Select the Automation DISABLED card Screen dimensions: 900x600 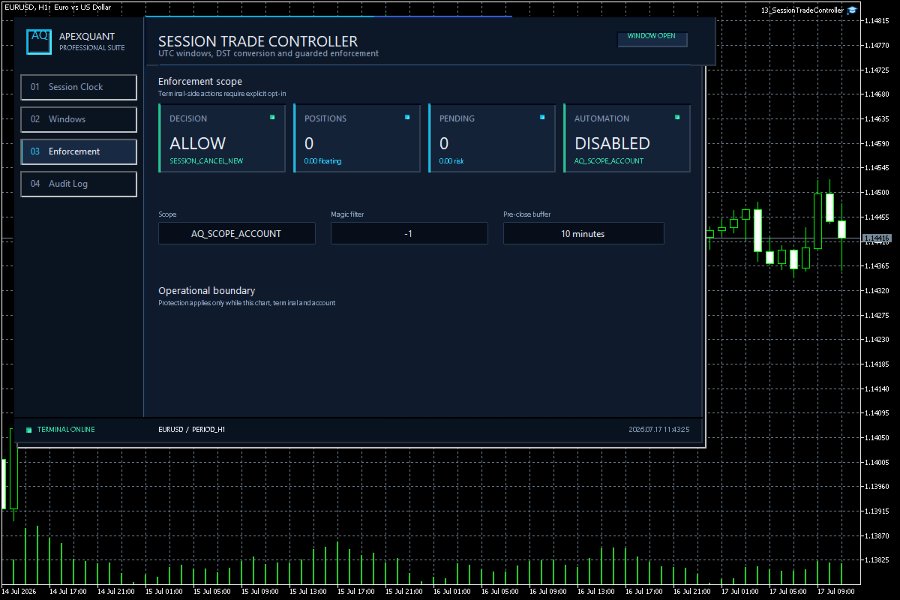627,138
